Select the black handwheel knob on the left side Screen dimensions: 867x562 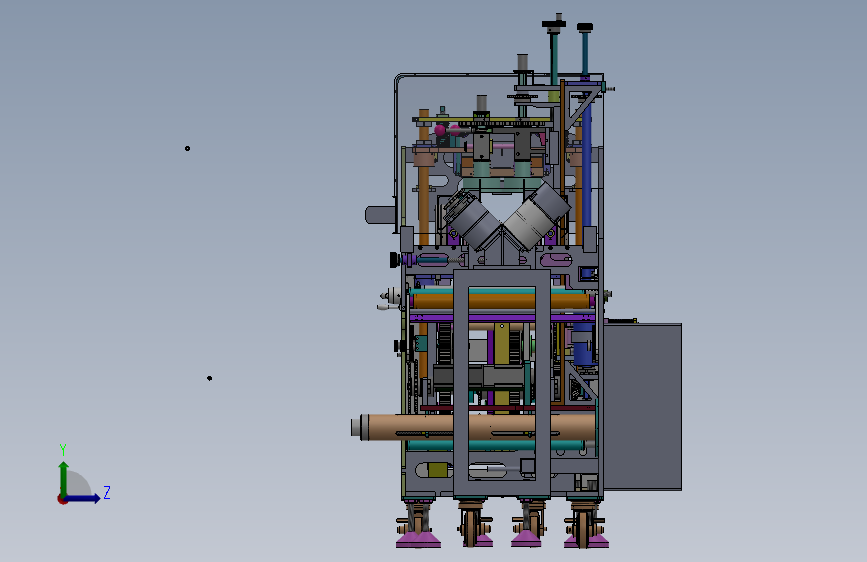[x=394, y=259]
